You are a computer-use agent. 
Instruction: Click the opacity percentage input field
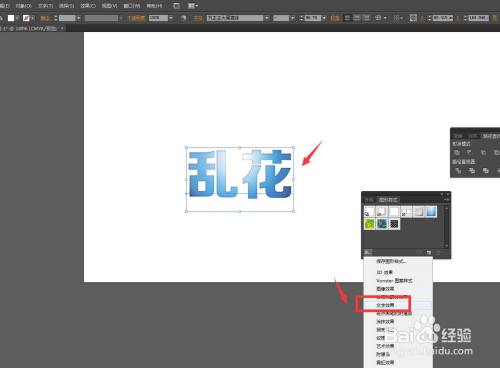[x=158, y=18]
